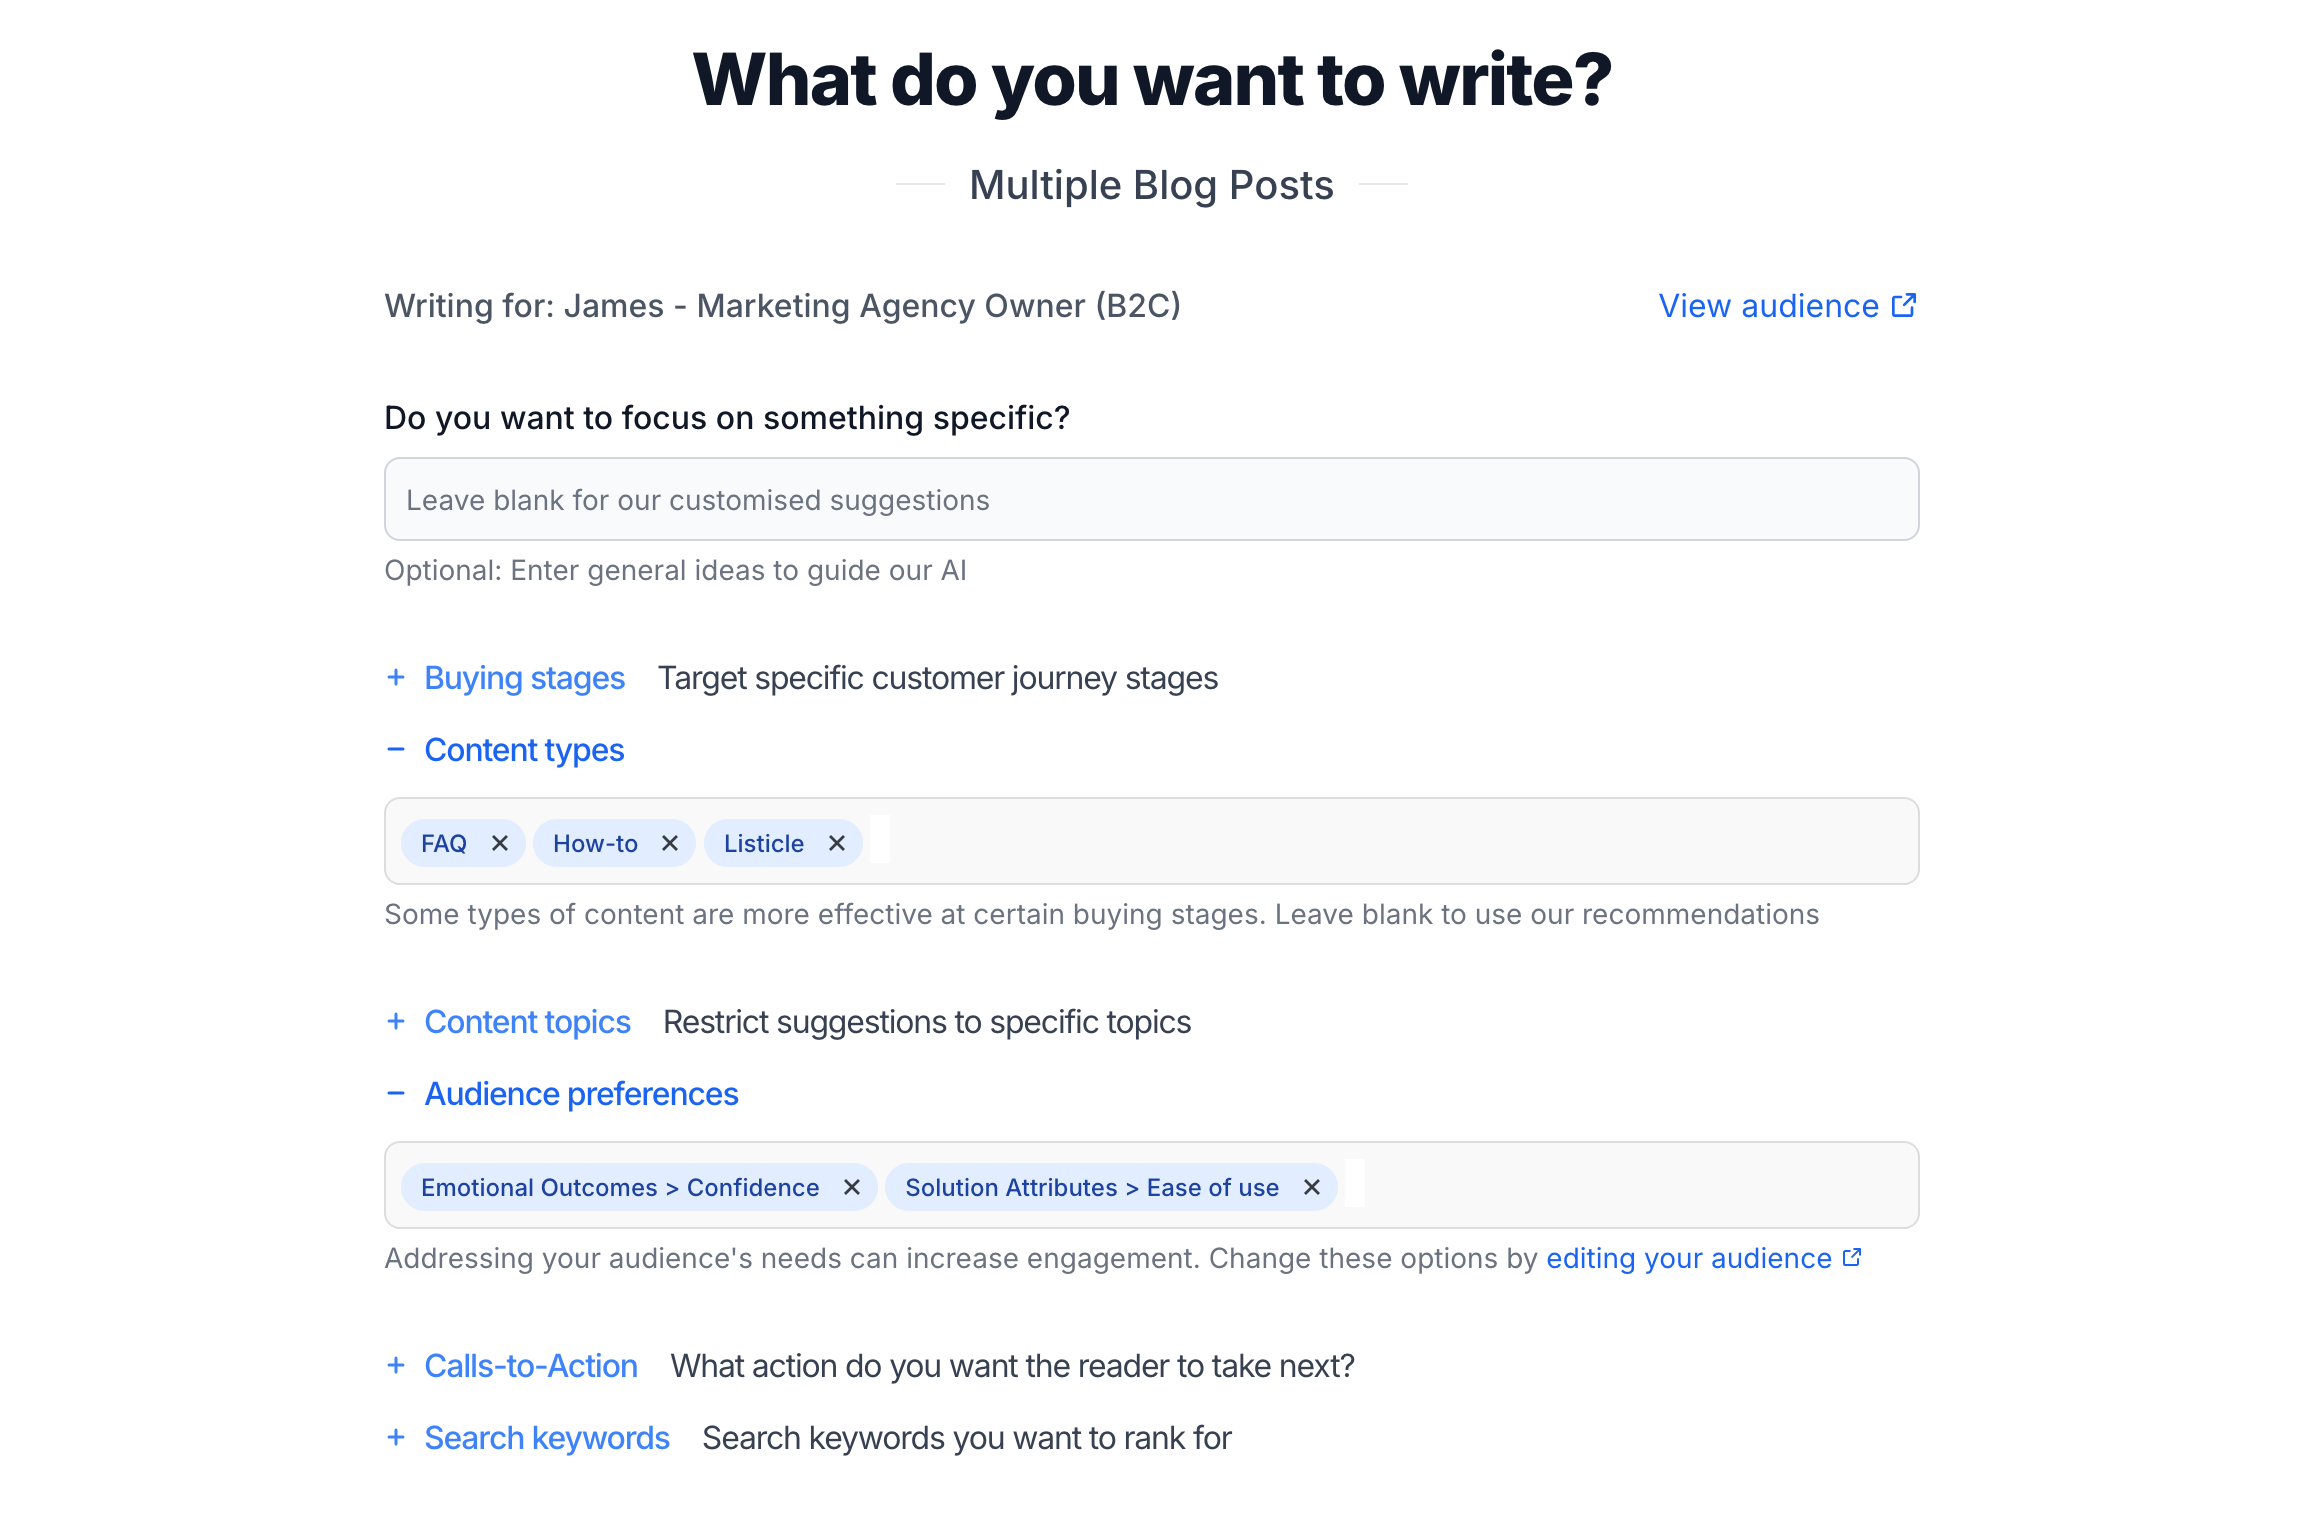
Task: Click the external-link icon beside View audience
Action: point(1904,304)
